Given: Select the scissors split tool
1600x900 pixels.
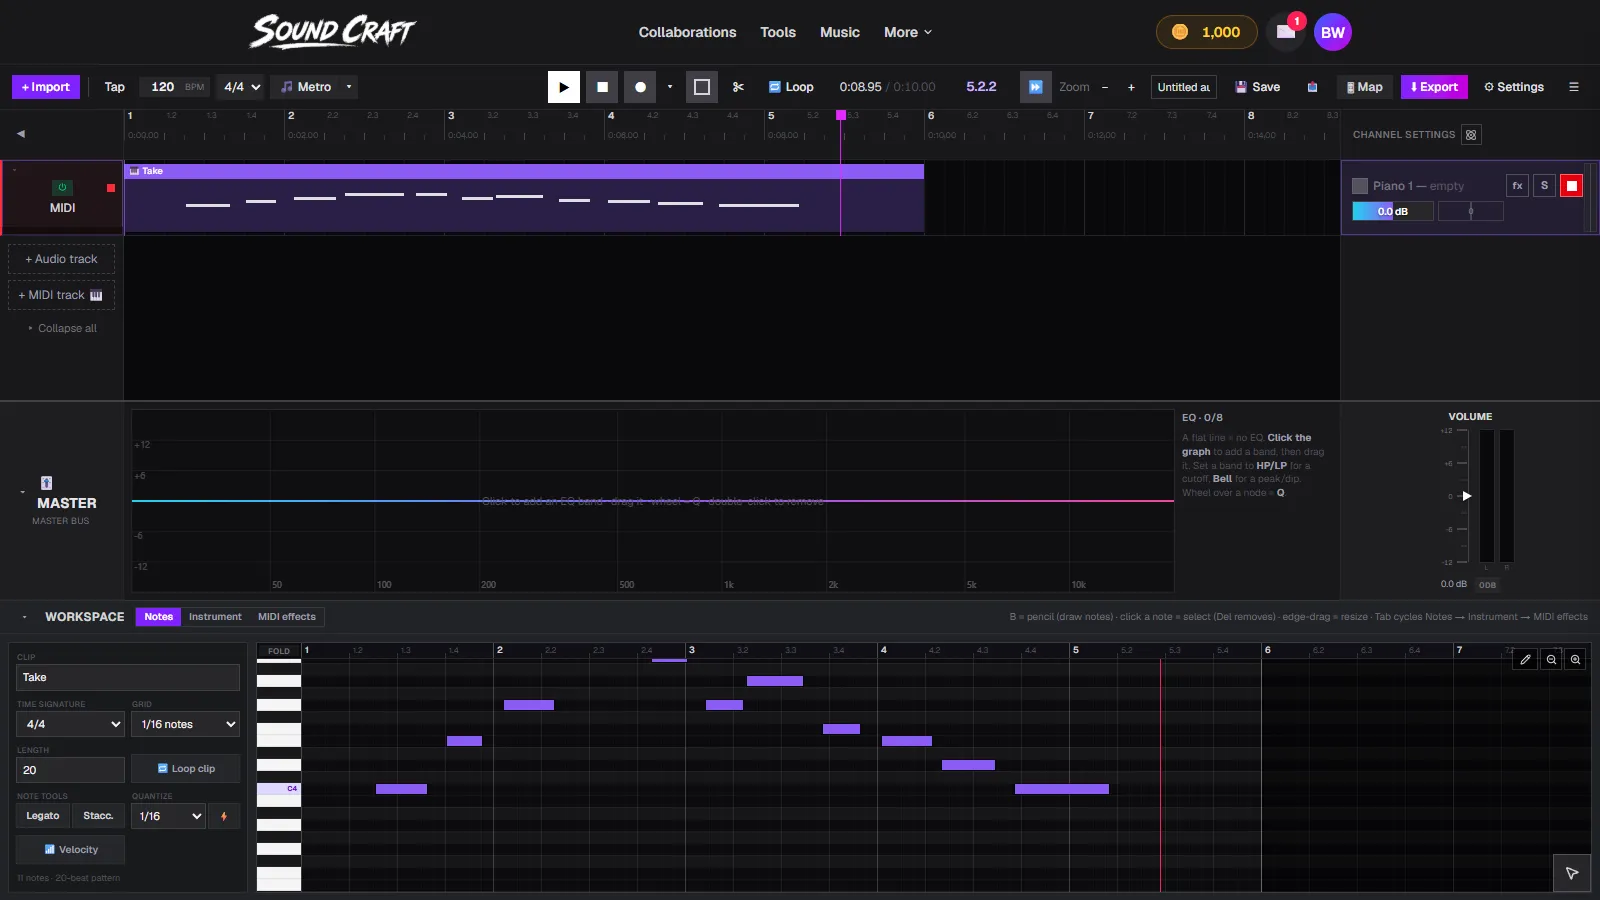Looking at the screenshot, I should 738,87.
